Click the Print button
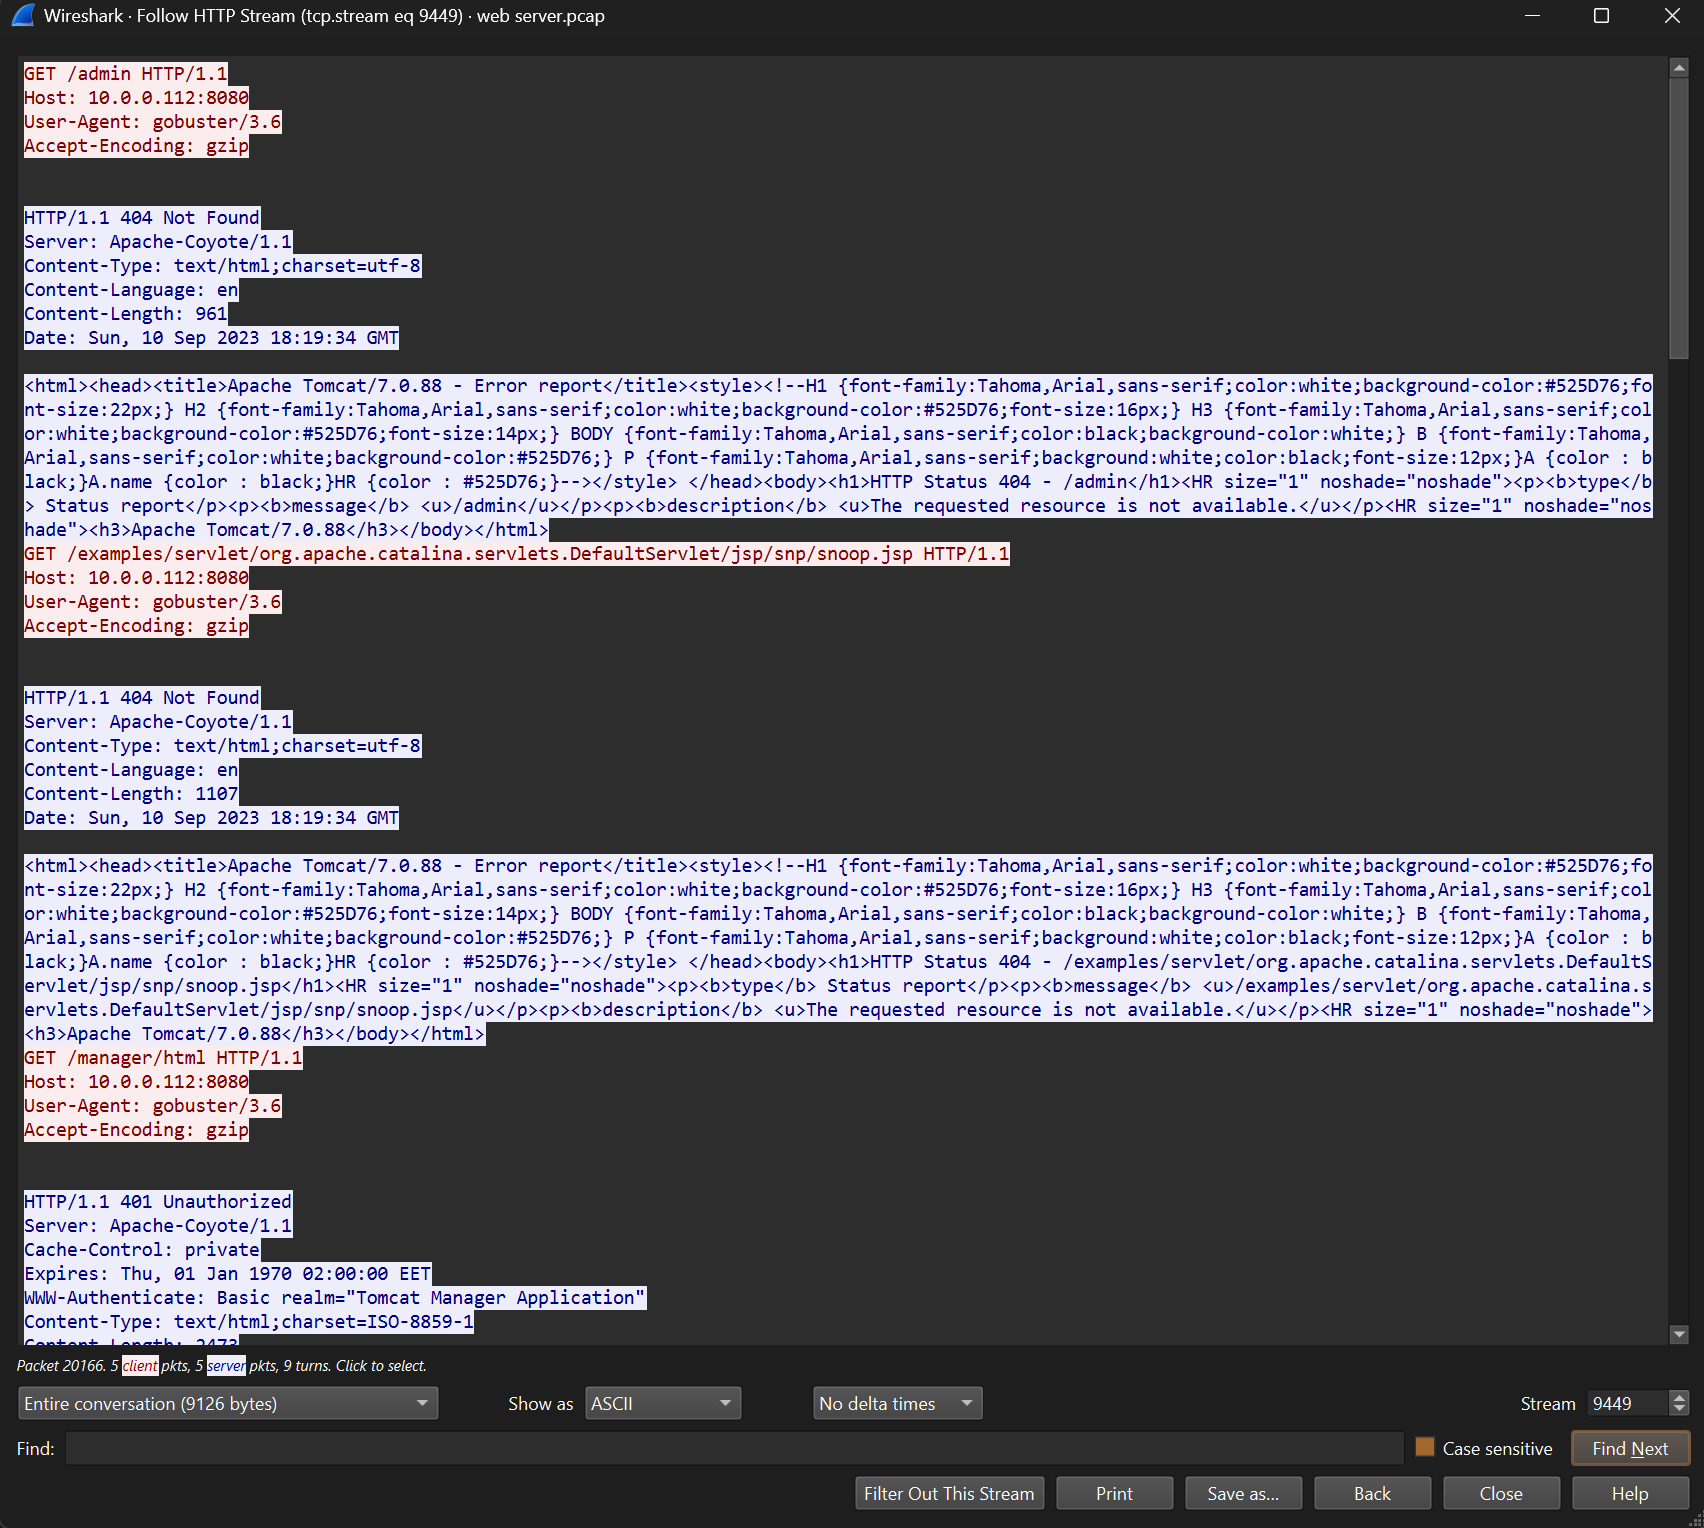 1114,1493
